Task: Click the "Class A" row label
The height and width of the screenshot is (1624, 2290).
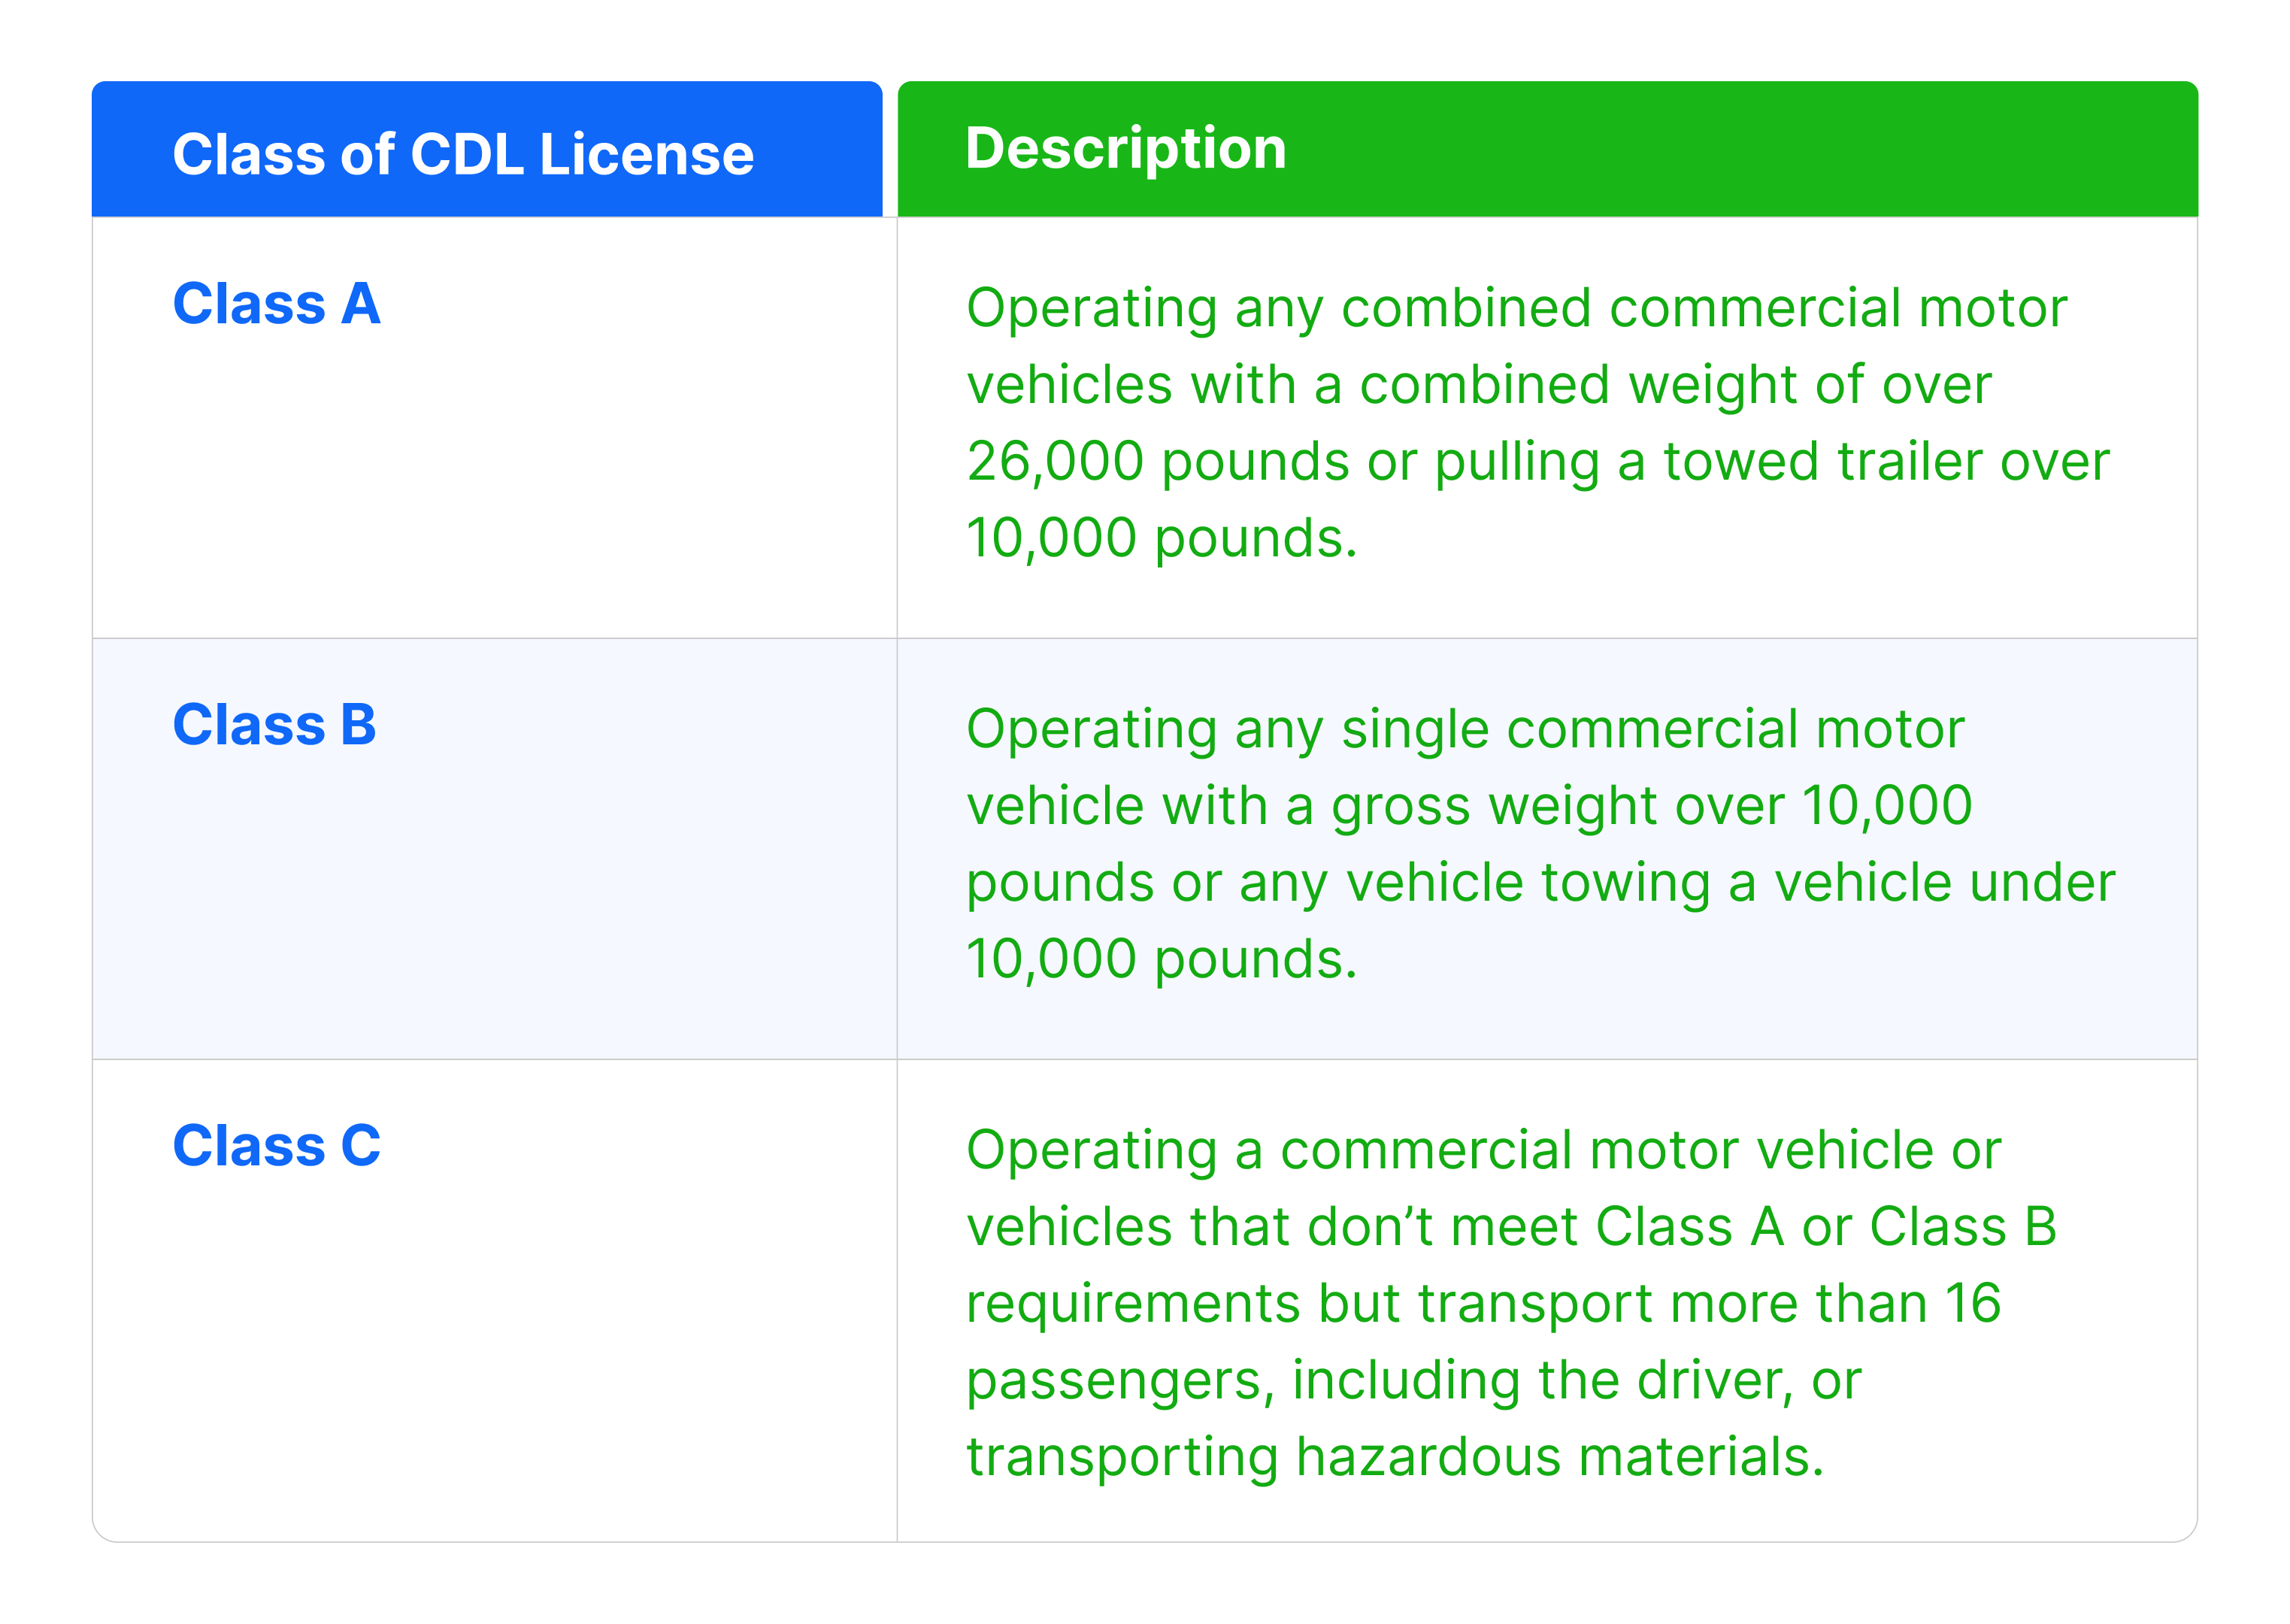Action: pos(276,304)
